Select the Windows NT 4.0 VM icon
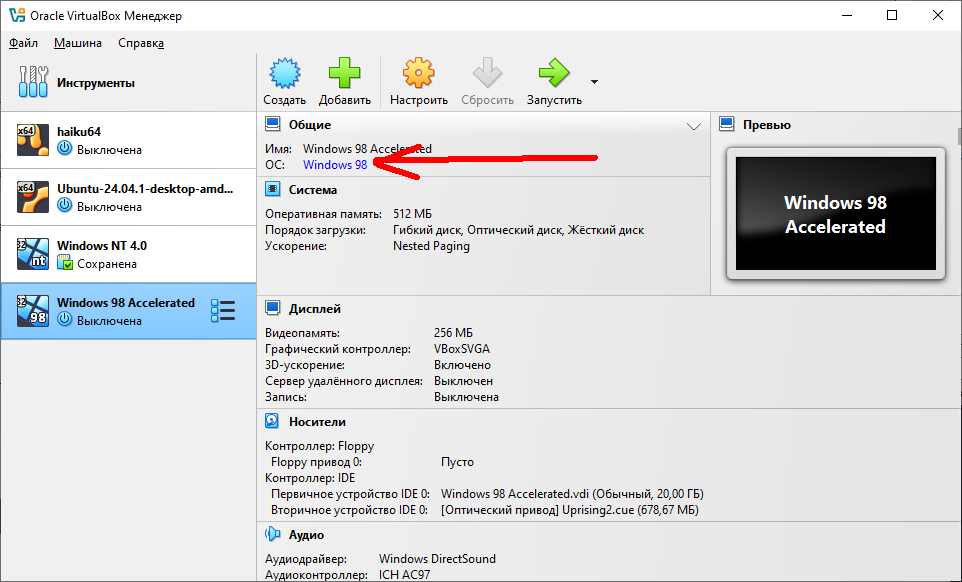 pyautogui.click(x=33, y=254)
